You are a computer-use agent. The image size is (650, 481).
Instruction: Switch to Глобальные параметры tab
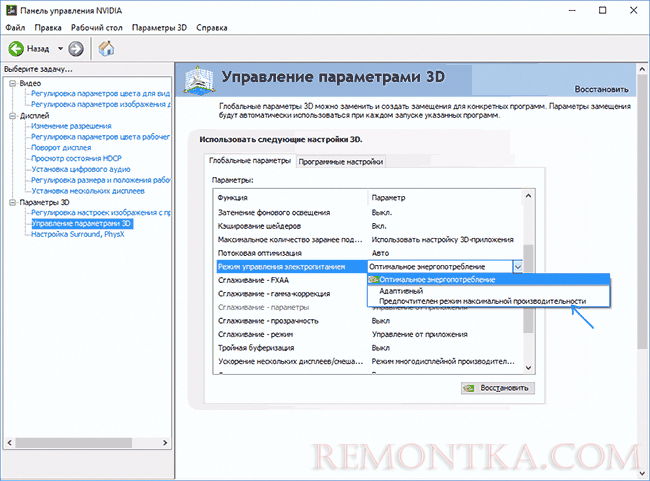pyautogui.click(x=250, y=161)
